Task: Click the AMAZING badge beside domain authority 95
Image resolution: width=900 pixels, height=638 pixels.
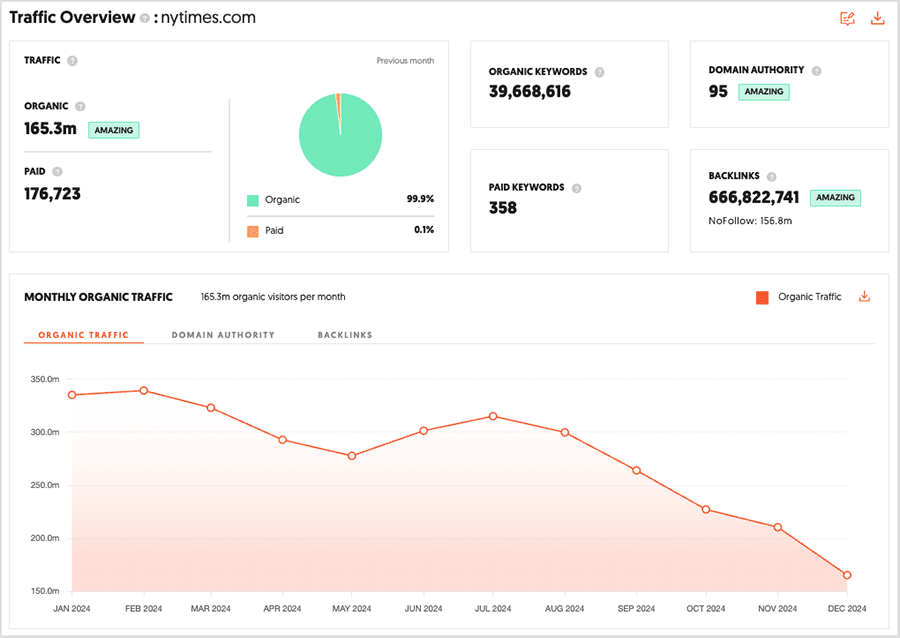Action: coord(764,92)
